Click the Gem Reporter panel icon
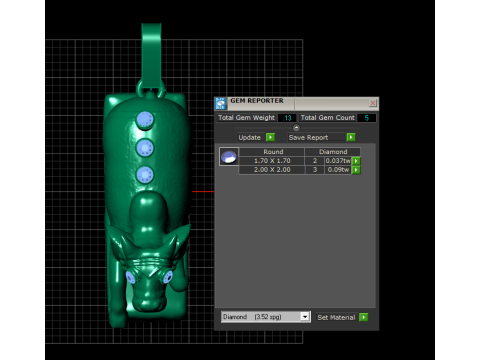The width and height of the screenshot is (480, 360). click(x=220, y=103)
